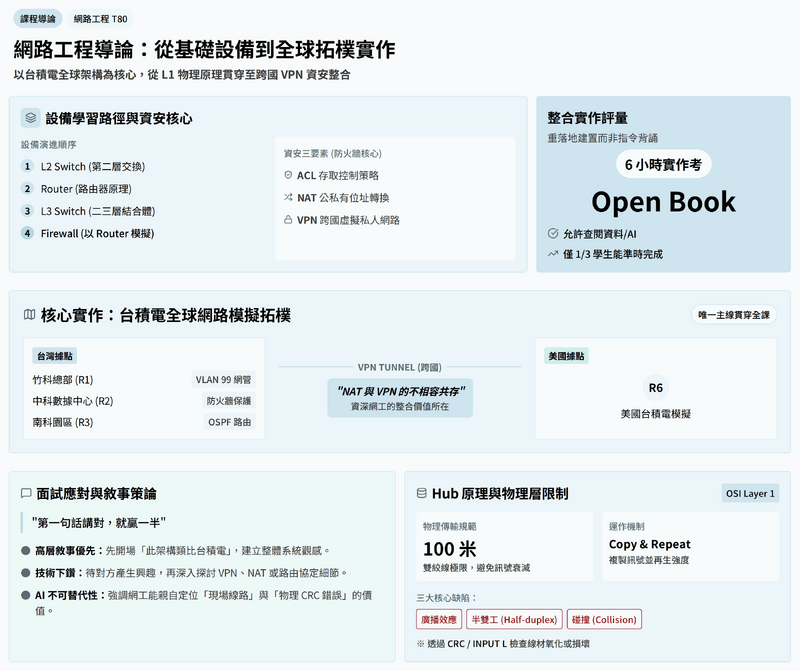Screen dimensions: 800x671
Task: Click the VLAN 99 網管 label for 竹科總部
Action: click(x=224, y=379)
